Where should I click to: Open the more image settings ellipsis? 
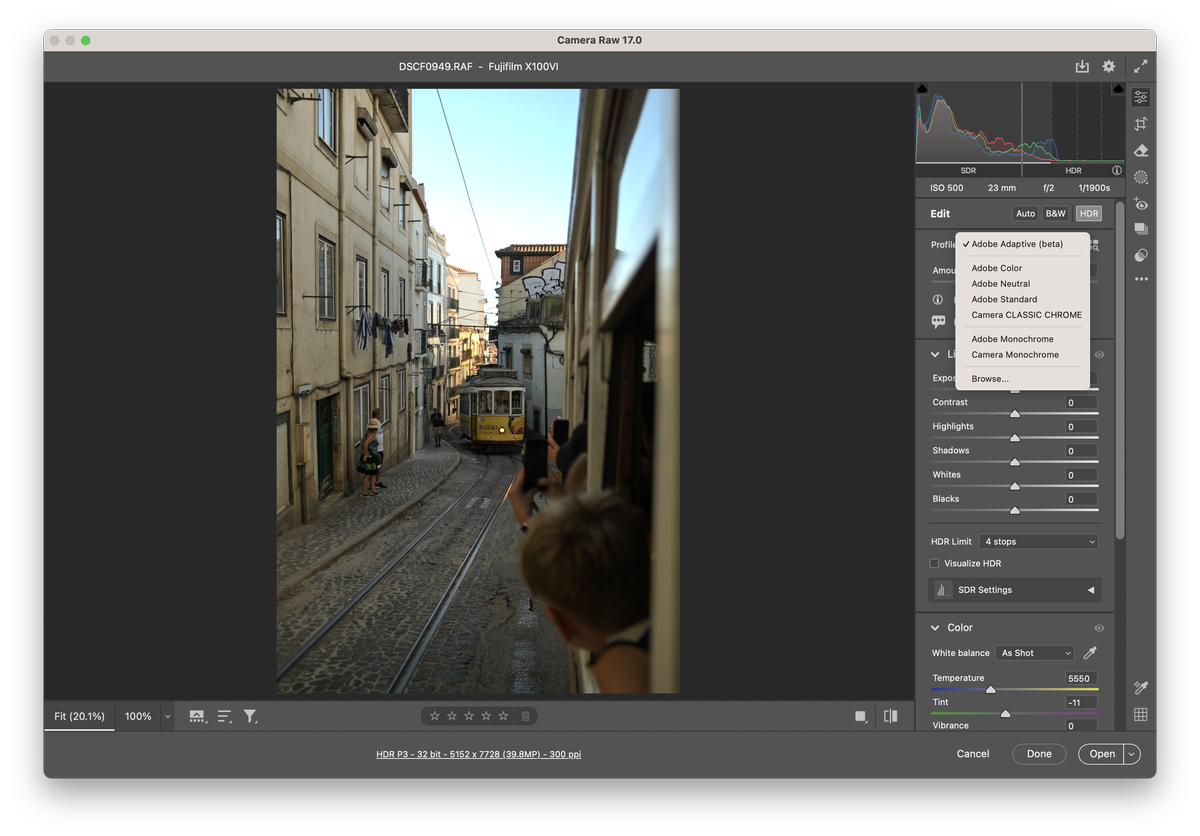pyautogui.click(x=1141, y=279)
